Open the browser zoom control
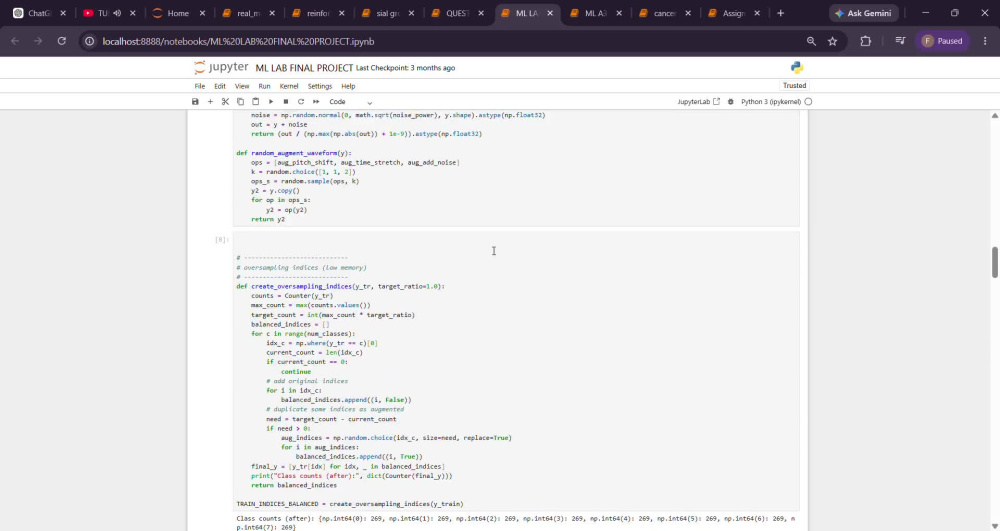Screen dimensions: 1000x531 pyautogui.click(x=811, y=41)
